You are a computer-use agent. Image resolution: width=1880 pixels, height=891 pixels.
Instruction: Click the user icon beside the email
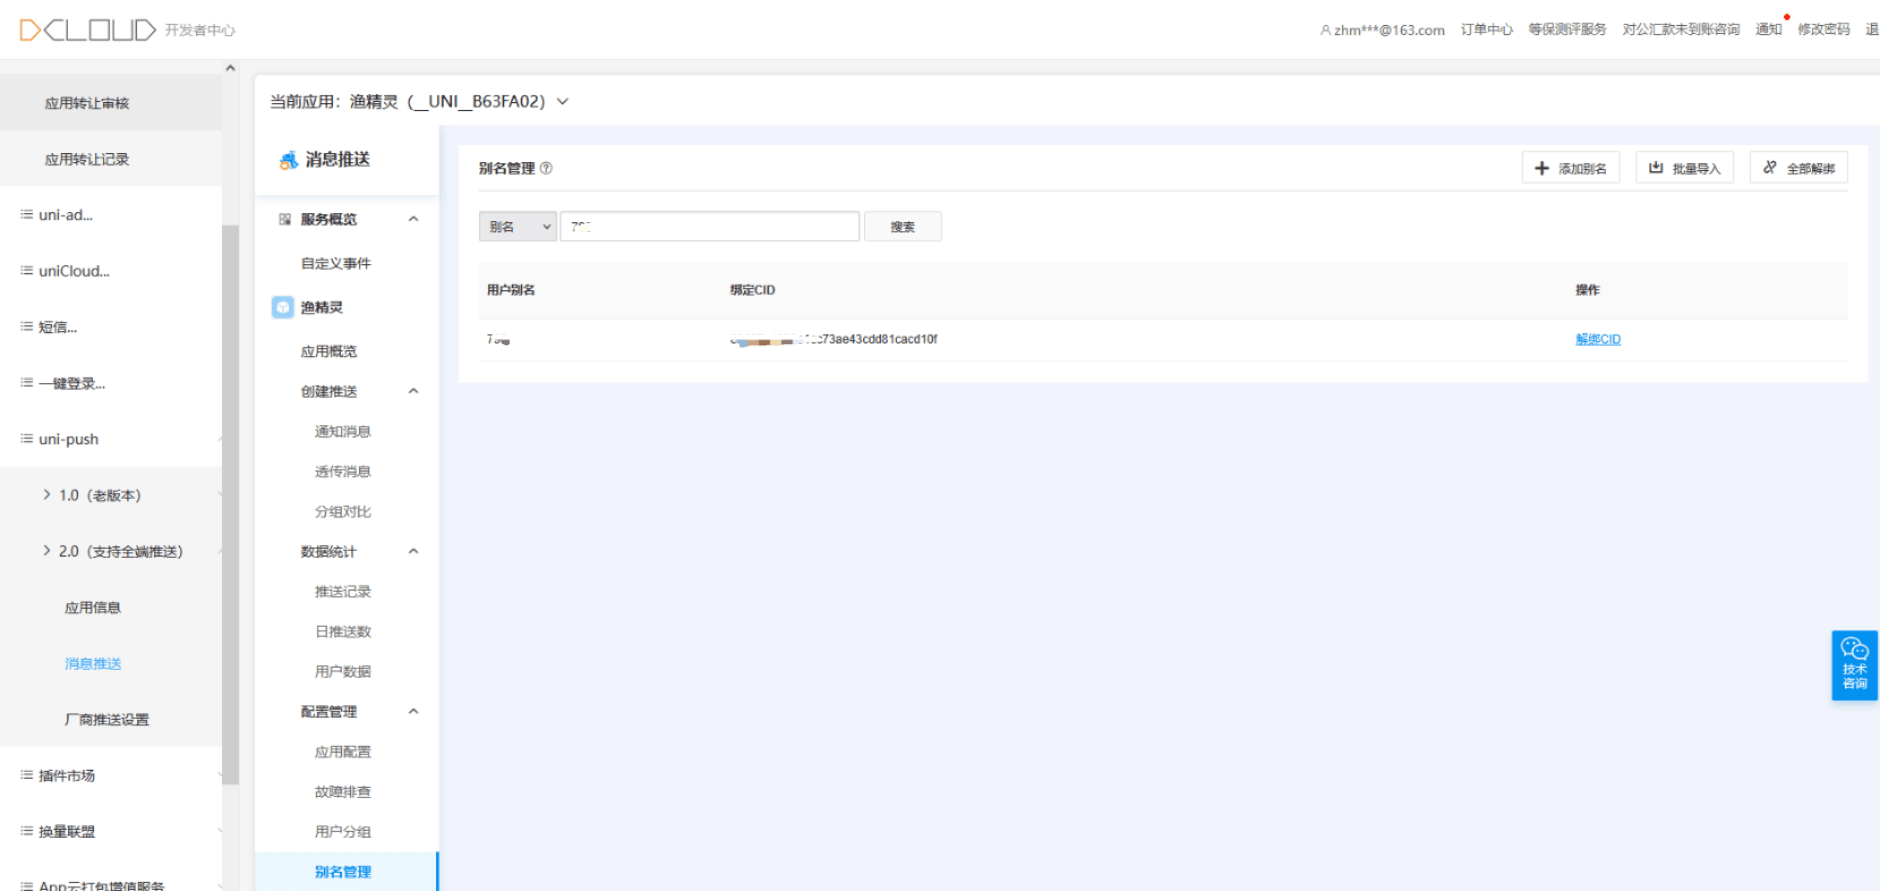pyautogui.click(x=1325, y=30)
